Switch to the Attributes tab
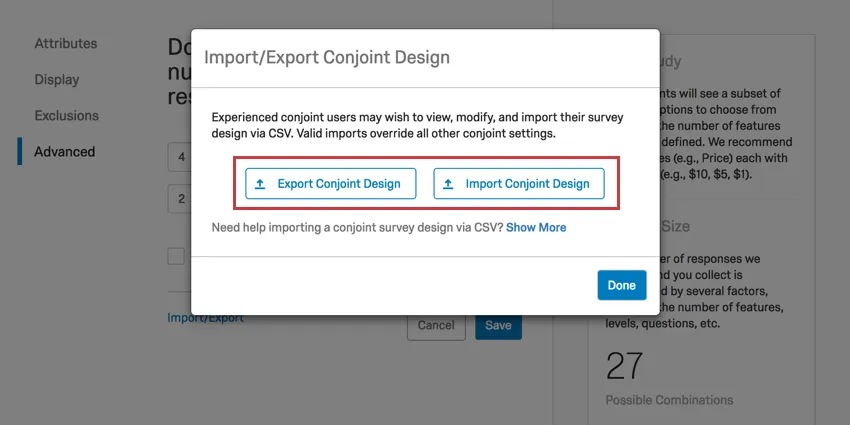The height and width of the screenshot is (425, 850). click(x=66, y=44)
